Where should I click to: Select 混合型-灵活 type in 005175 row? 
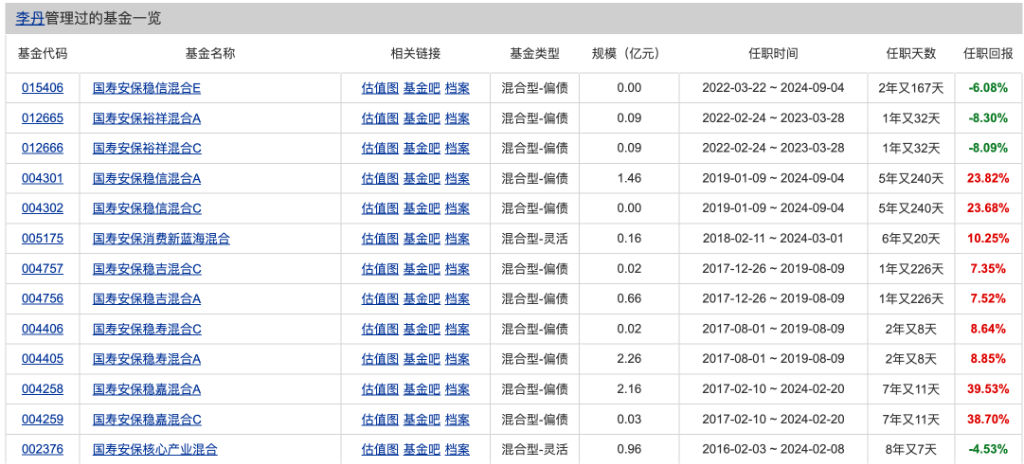(535, 239)
